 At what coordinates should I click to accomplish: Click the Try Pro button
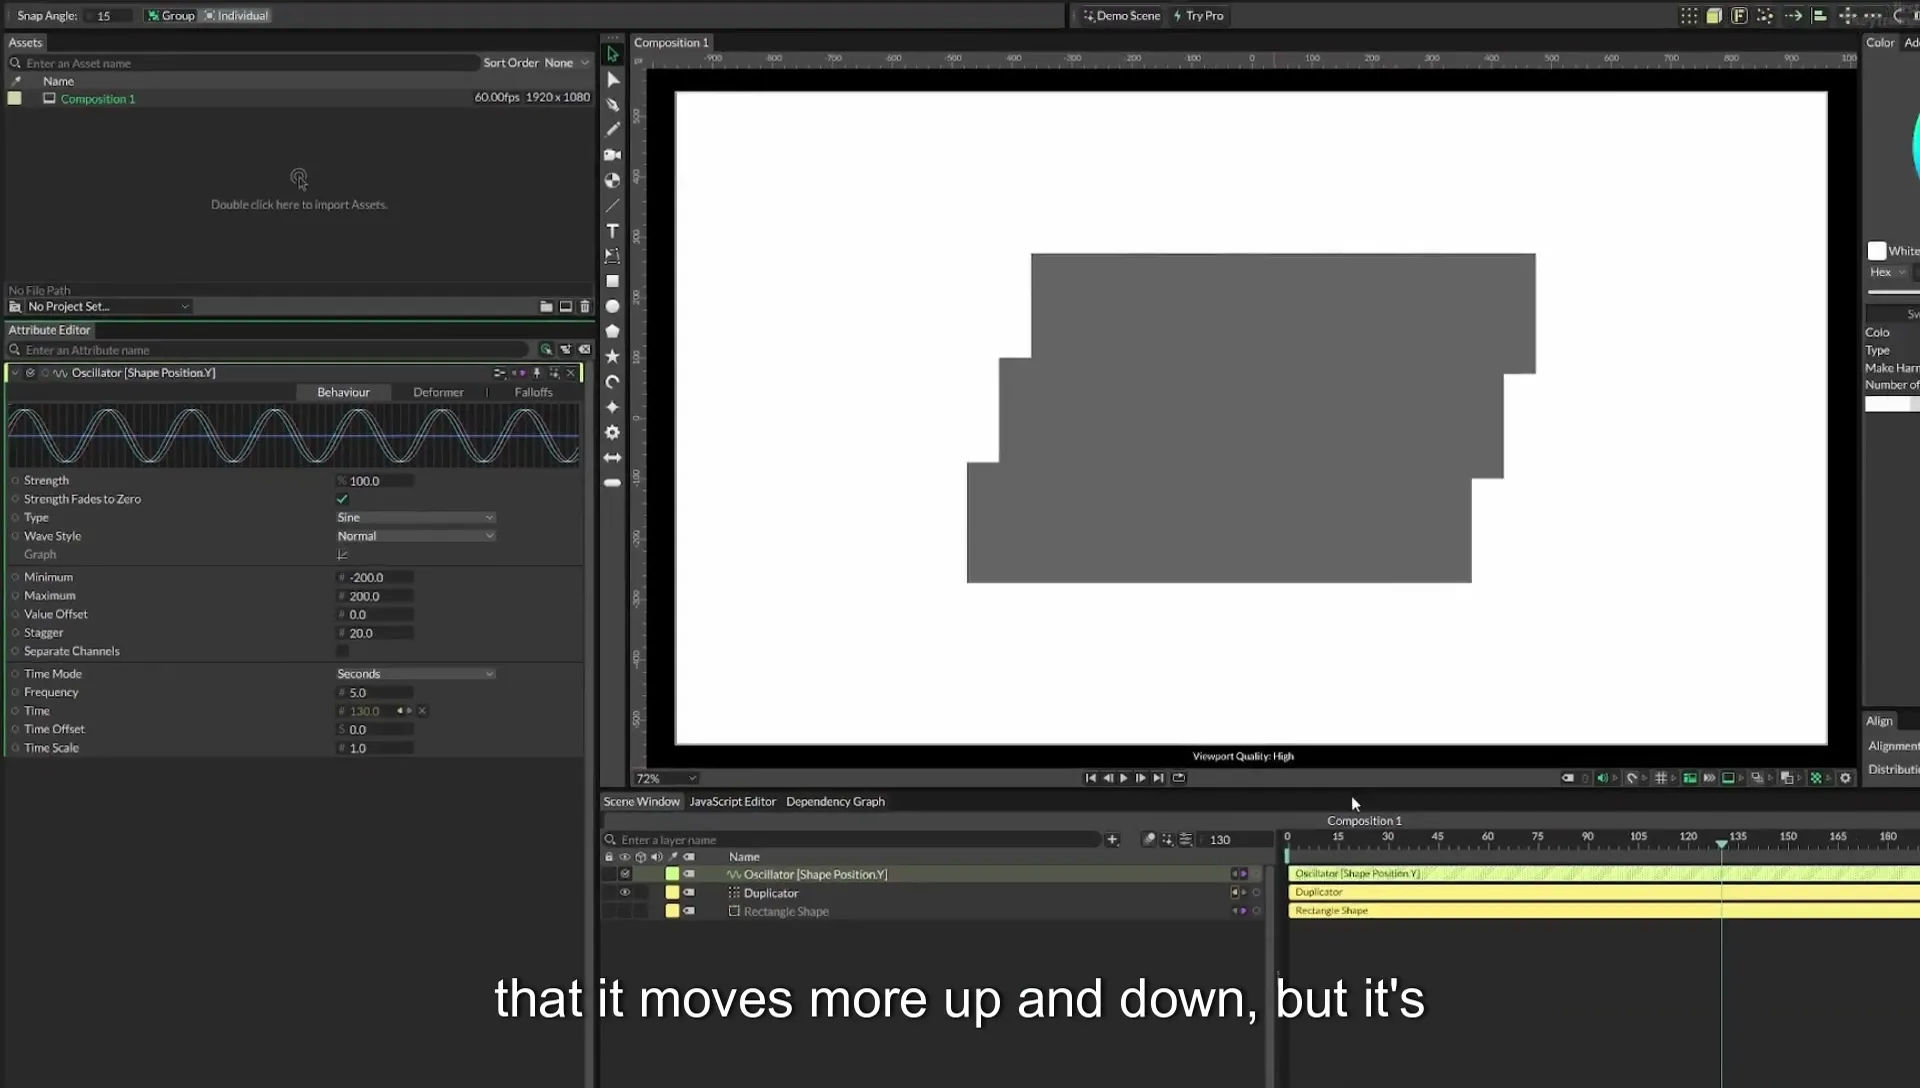click(x=1198, y=16)
